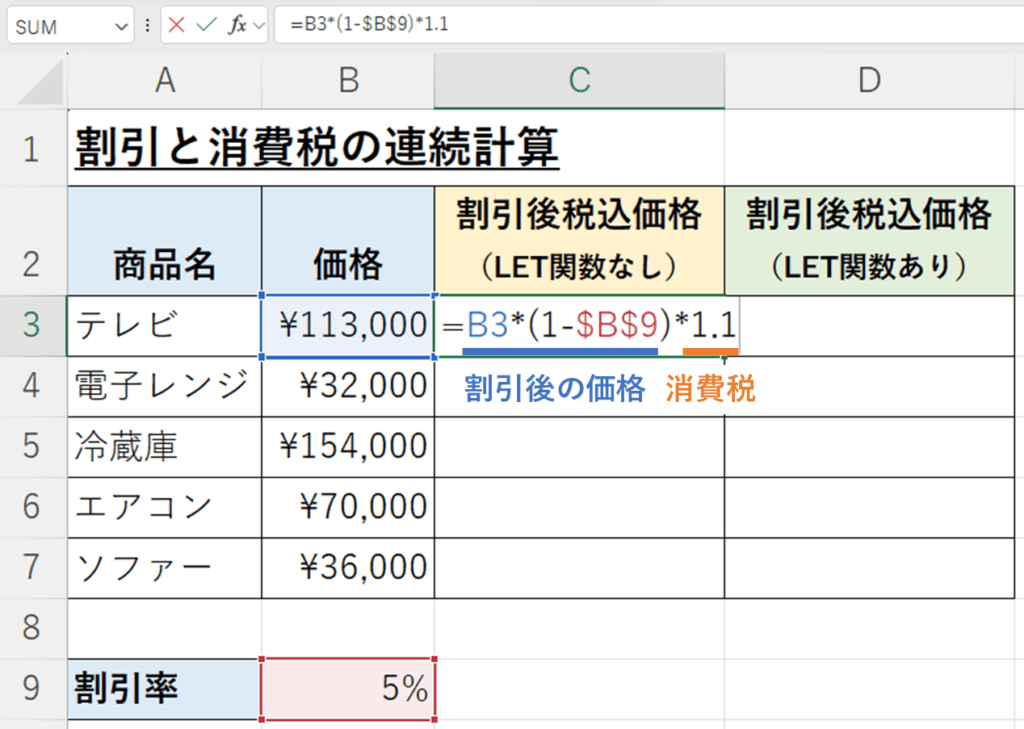The height and width of the screenshot is (729, 1024).
Task: Open the Name Box dropdown arrow
Action: (x=122, y=26)
